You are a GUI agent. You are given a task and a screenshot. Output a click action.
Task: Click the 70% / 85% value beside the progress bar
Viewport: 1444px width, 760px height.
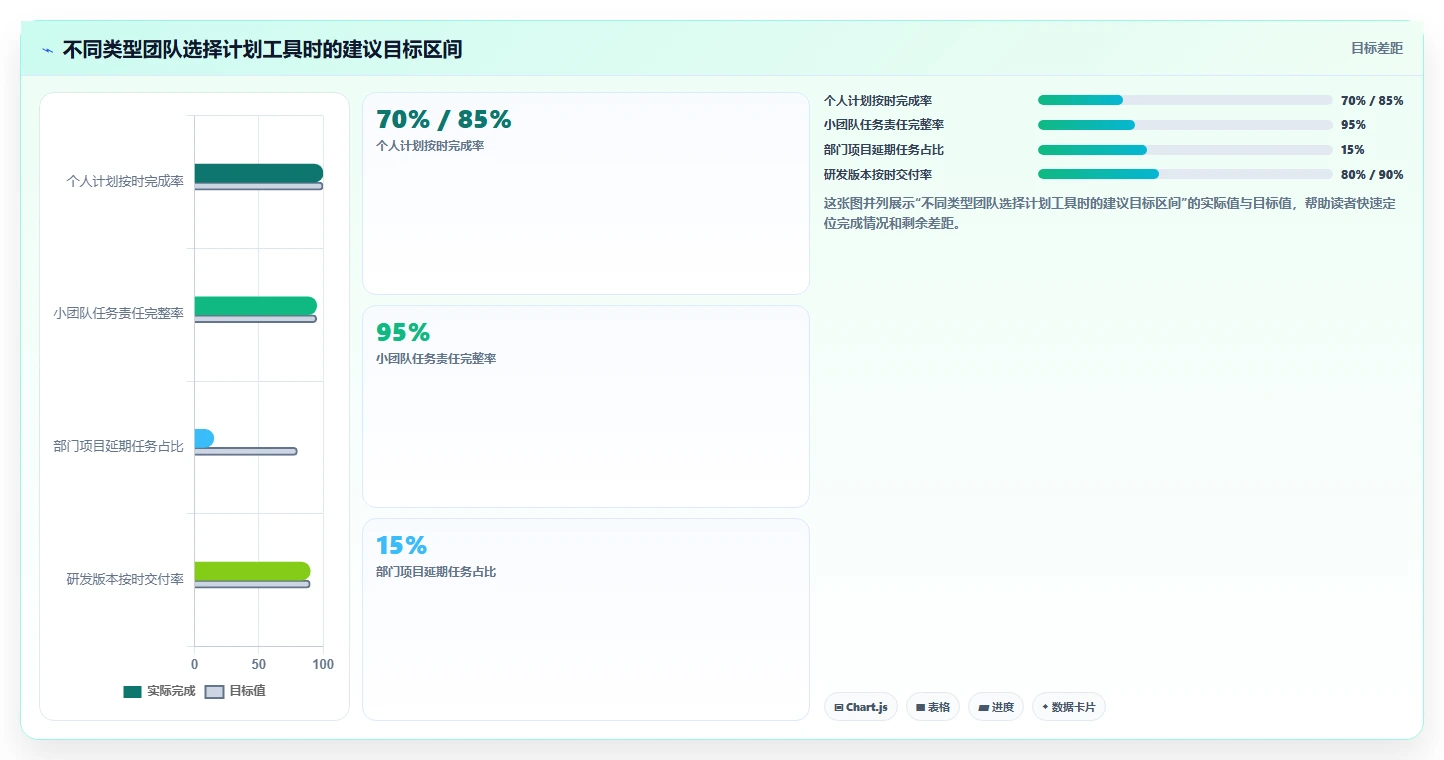(1372, 101)
